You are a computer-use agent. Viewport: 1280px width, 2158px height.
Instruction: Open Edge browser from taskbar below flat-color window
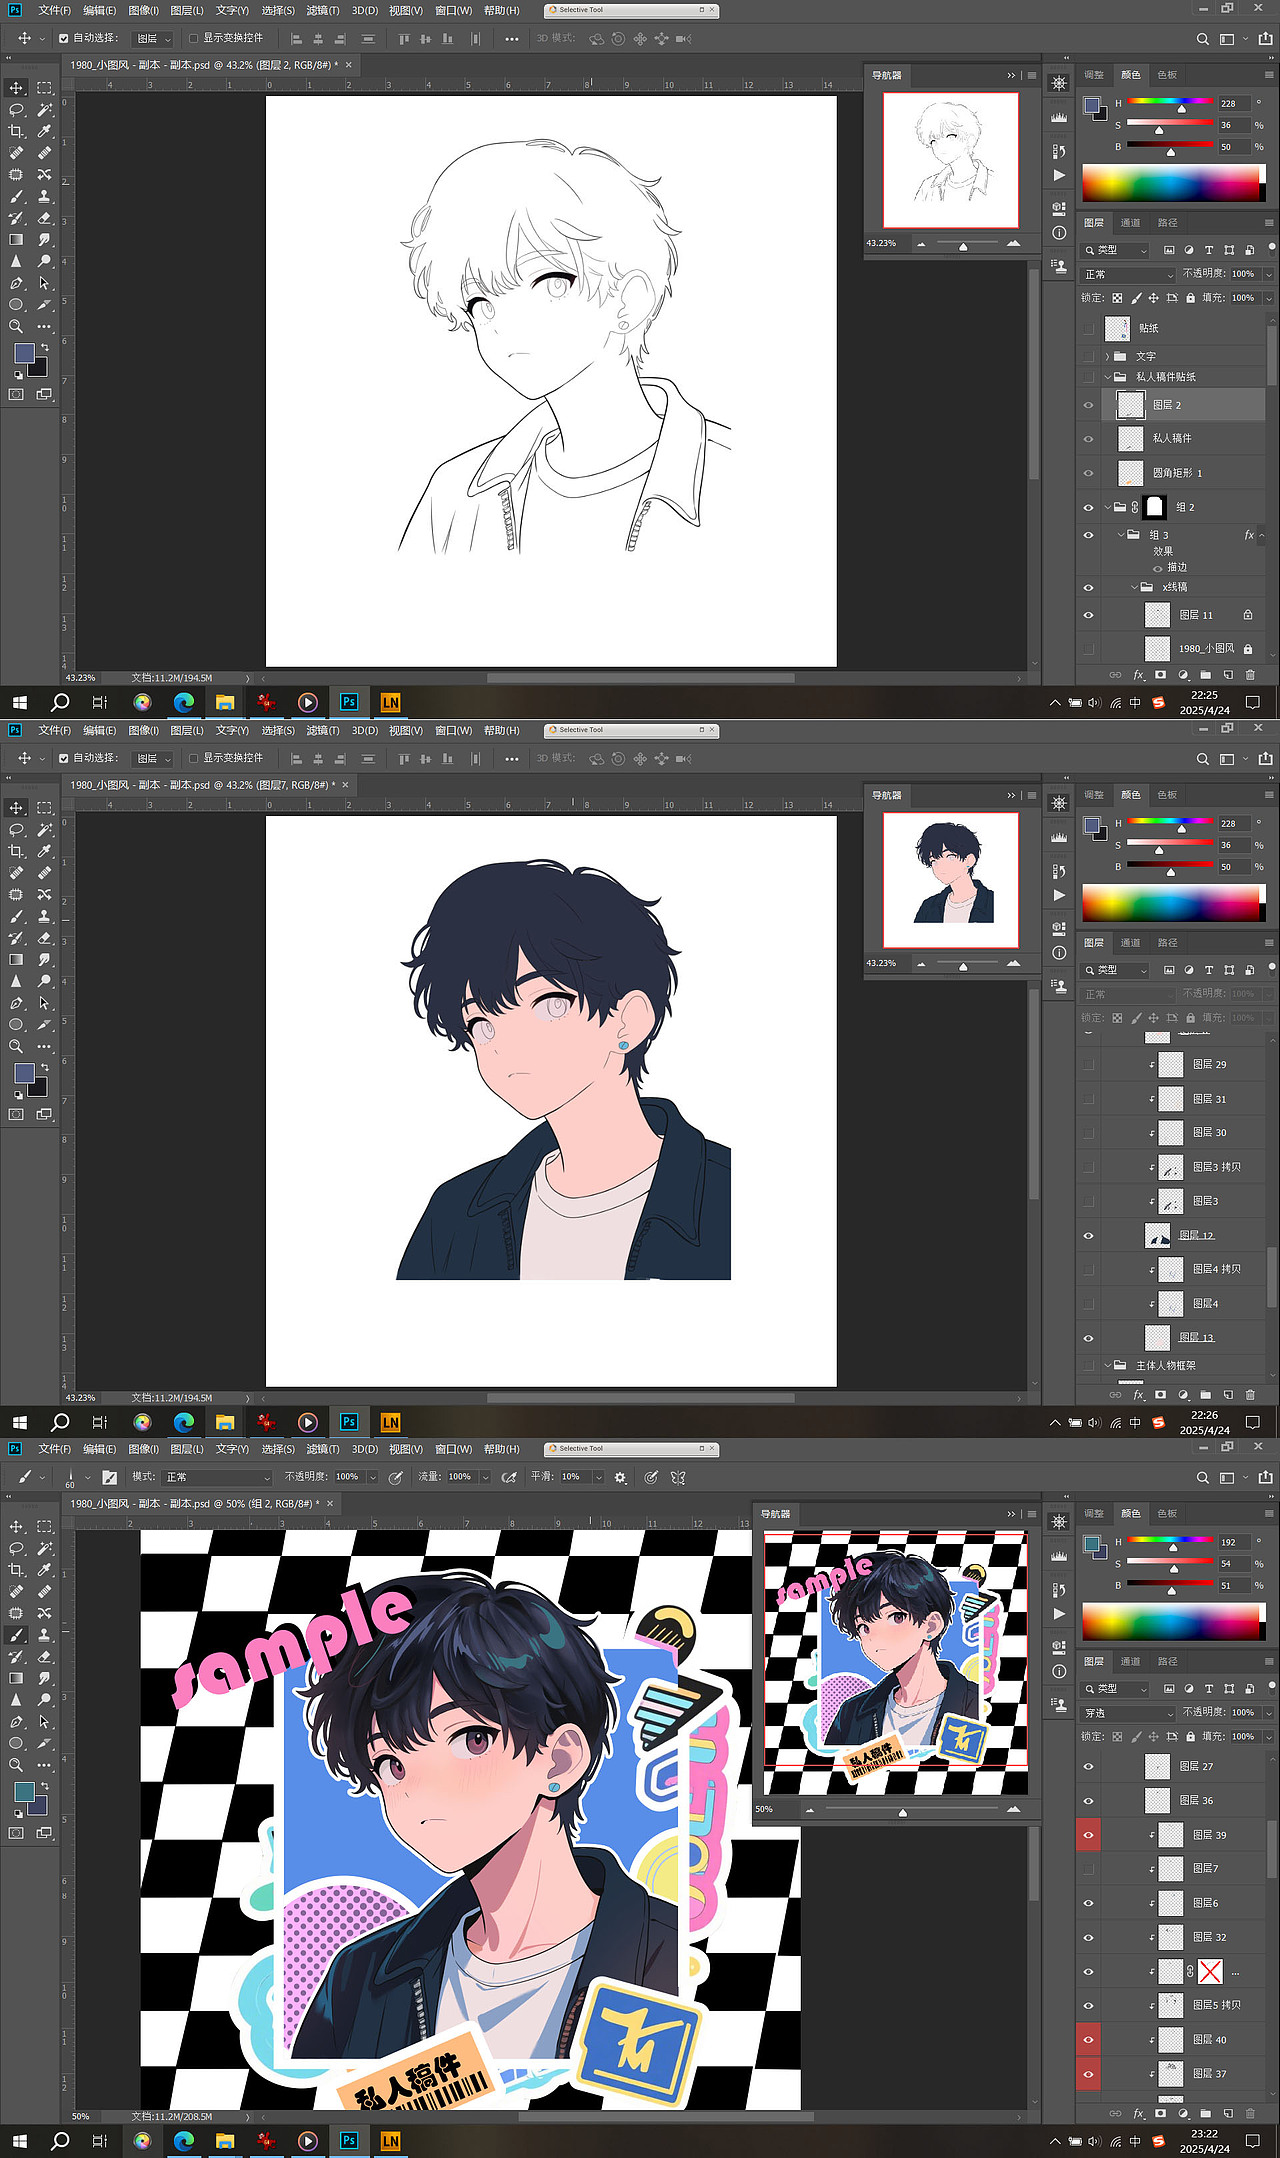click(x=183, y=1422)
